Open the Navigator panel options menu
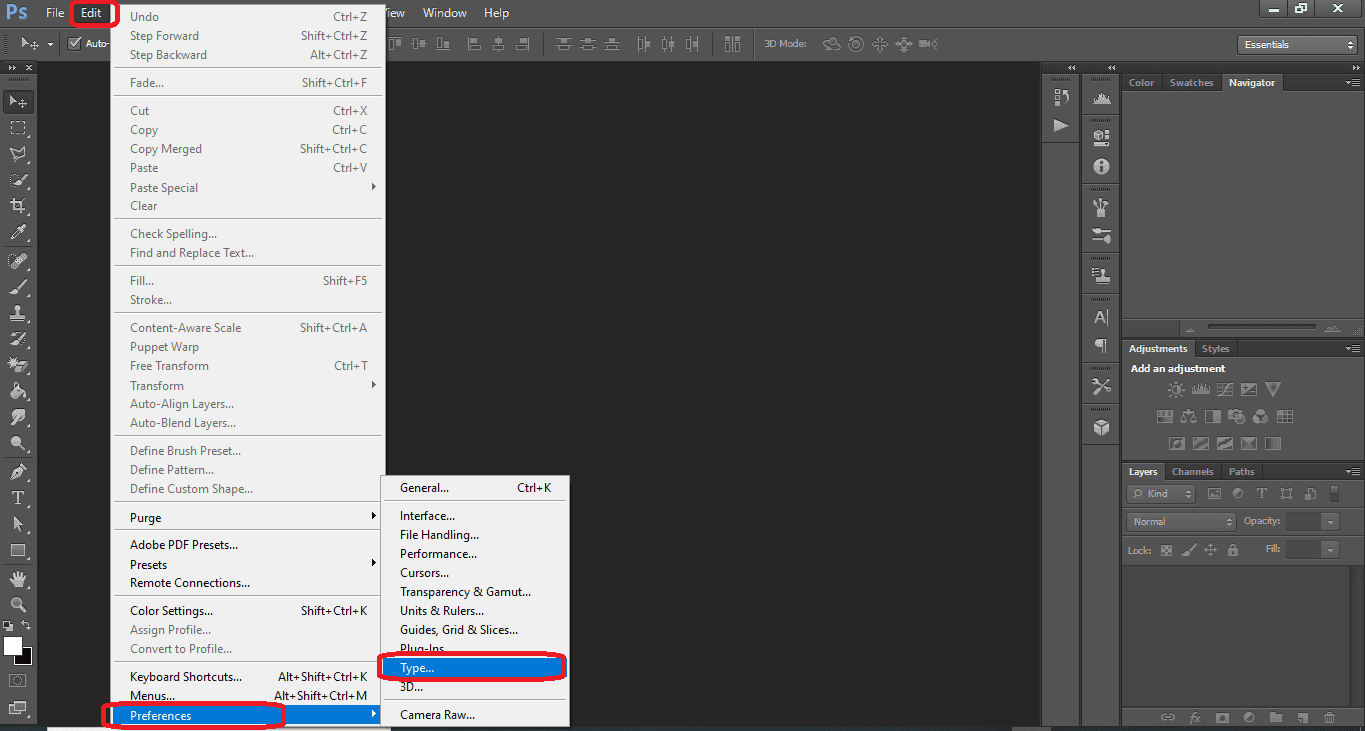The width and height of the screenshot is (1365, 731). tap(1351, 82)
